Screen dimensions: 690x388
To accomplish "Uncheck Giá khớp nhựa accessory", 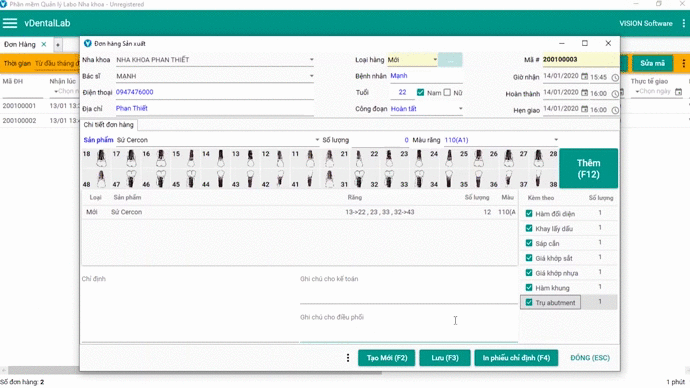I will (529, 273).
